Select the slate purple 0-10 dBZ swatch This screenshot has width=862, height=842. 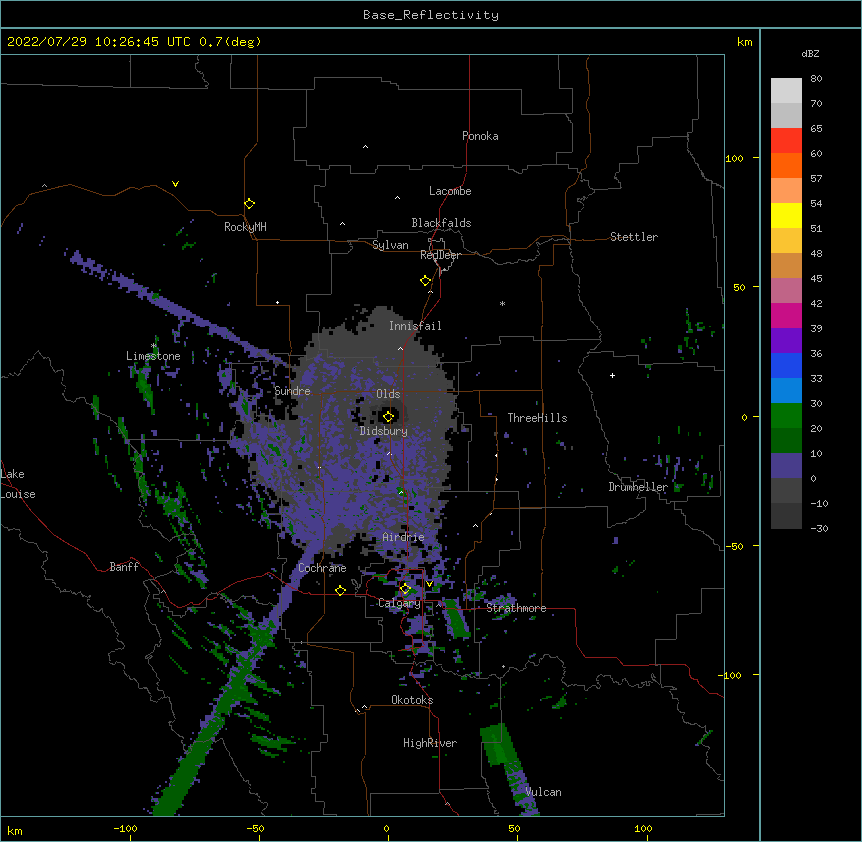coord(786,466)
